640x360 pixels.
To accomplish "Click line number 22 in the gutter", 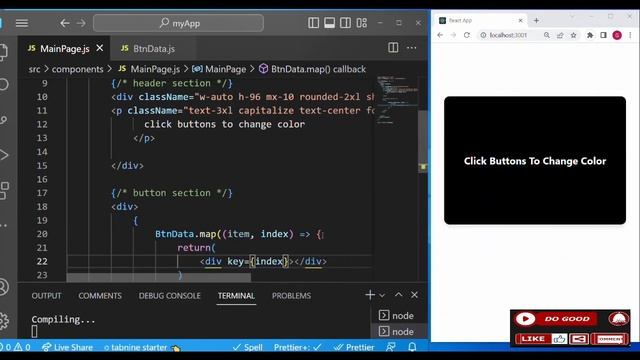I will pos(42,261).
